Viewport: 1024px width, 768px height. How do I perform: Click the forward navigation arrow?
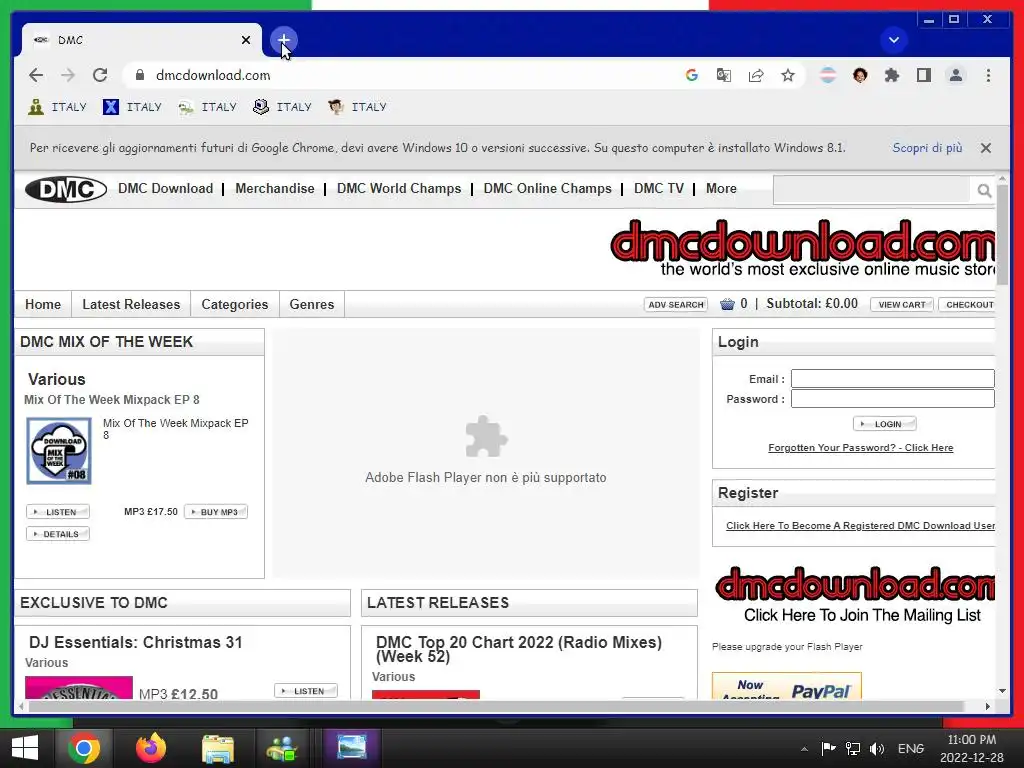point(68,75)
